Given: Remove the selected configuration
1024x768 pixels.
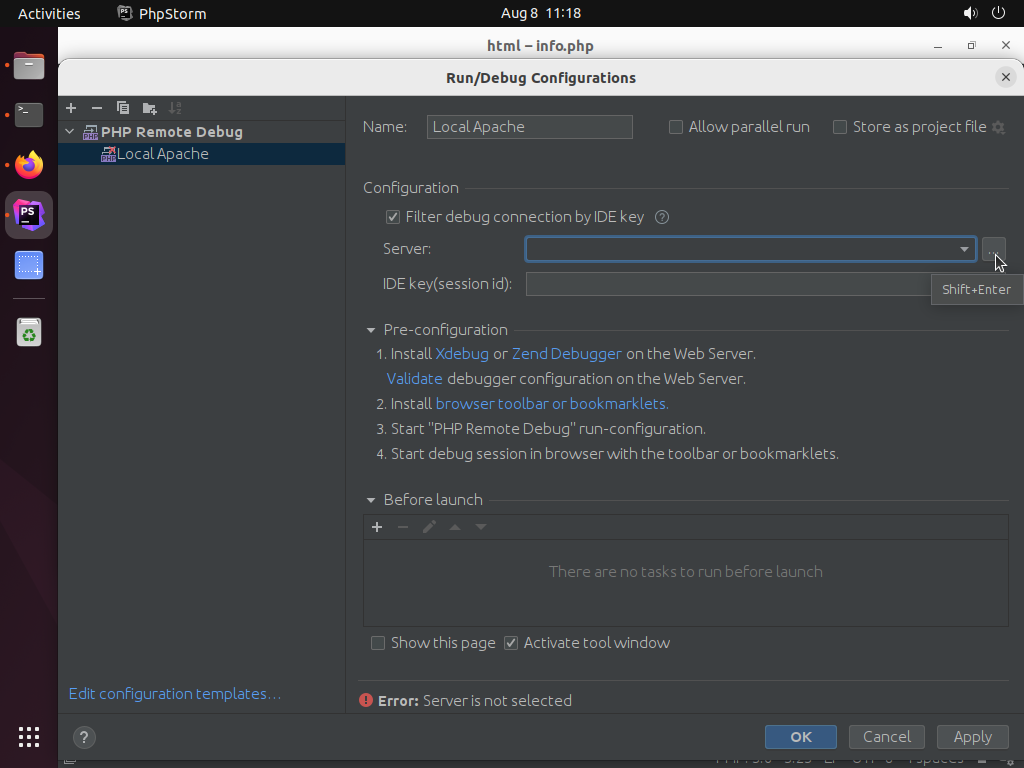Looking at the screenshot, I should pos(97,108).
